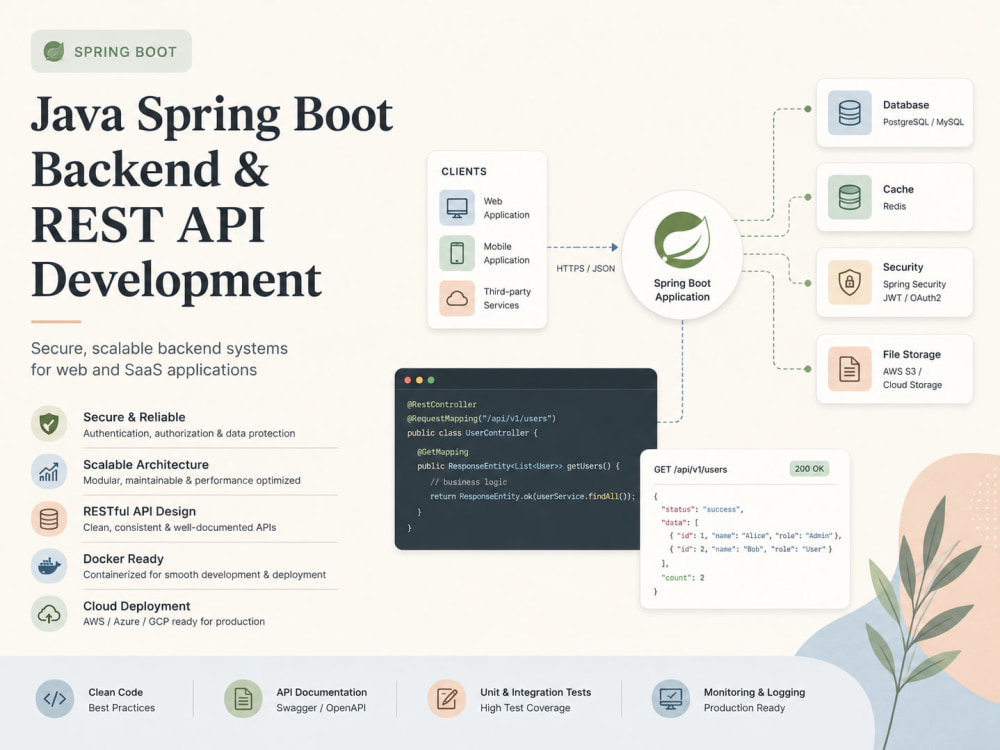The image size is (1000, 750).
Task: Click the CLIENTS heading
Action: pos(464,172)
